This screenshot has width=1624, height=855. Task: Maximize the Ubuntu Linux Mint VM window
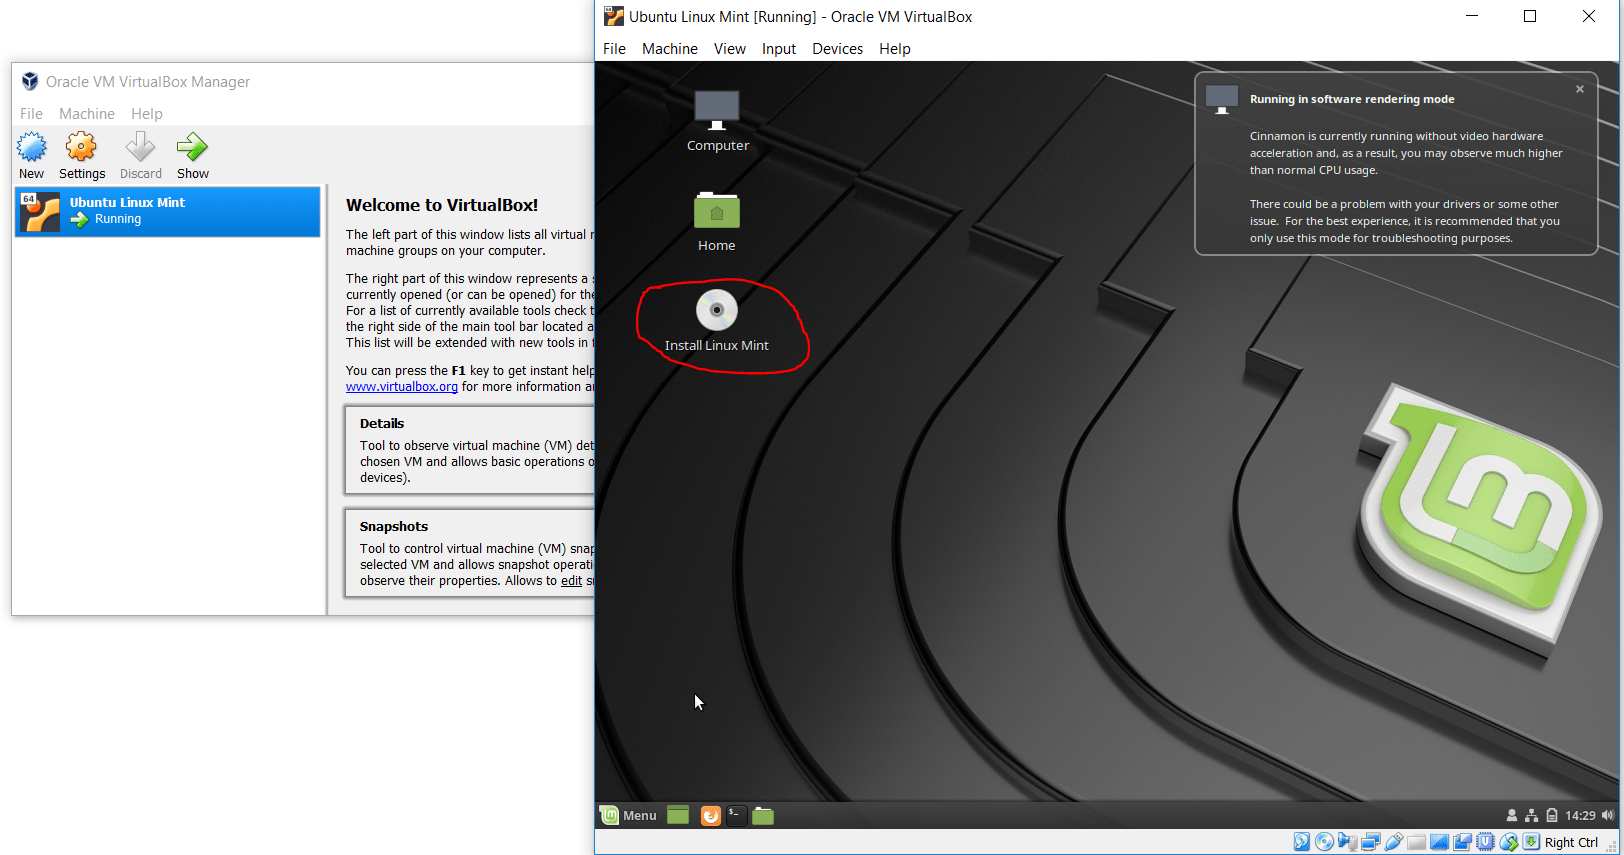1530,16
